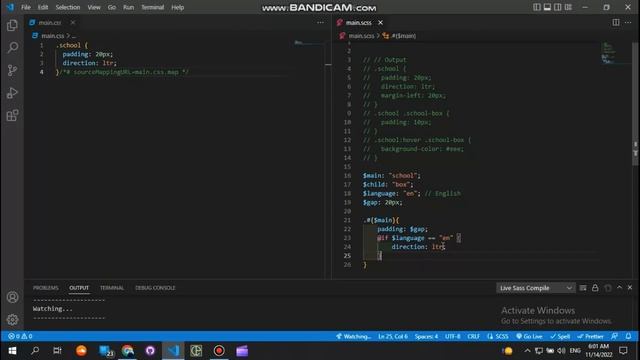
Task: Click the Watching status bar button
Action: 353,336
